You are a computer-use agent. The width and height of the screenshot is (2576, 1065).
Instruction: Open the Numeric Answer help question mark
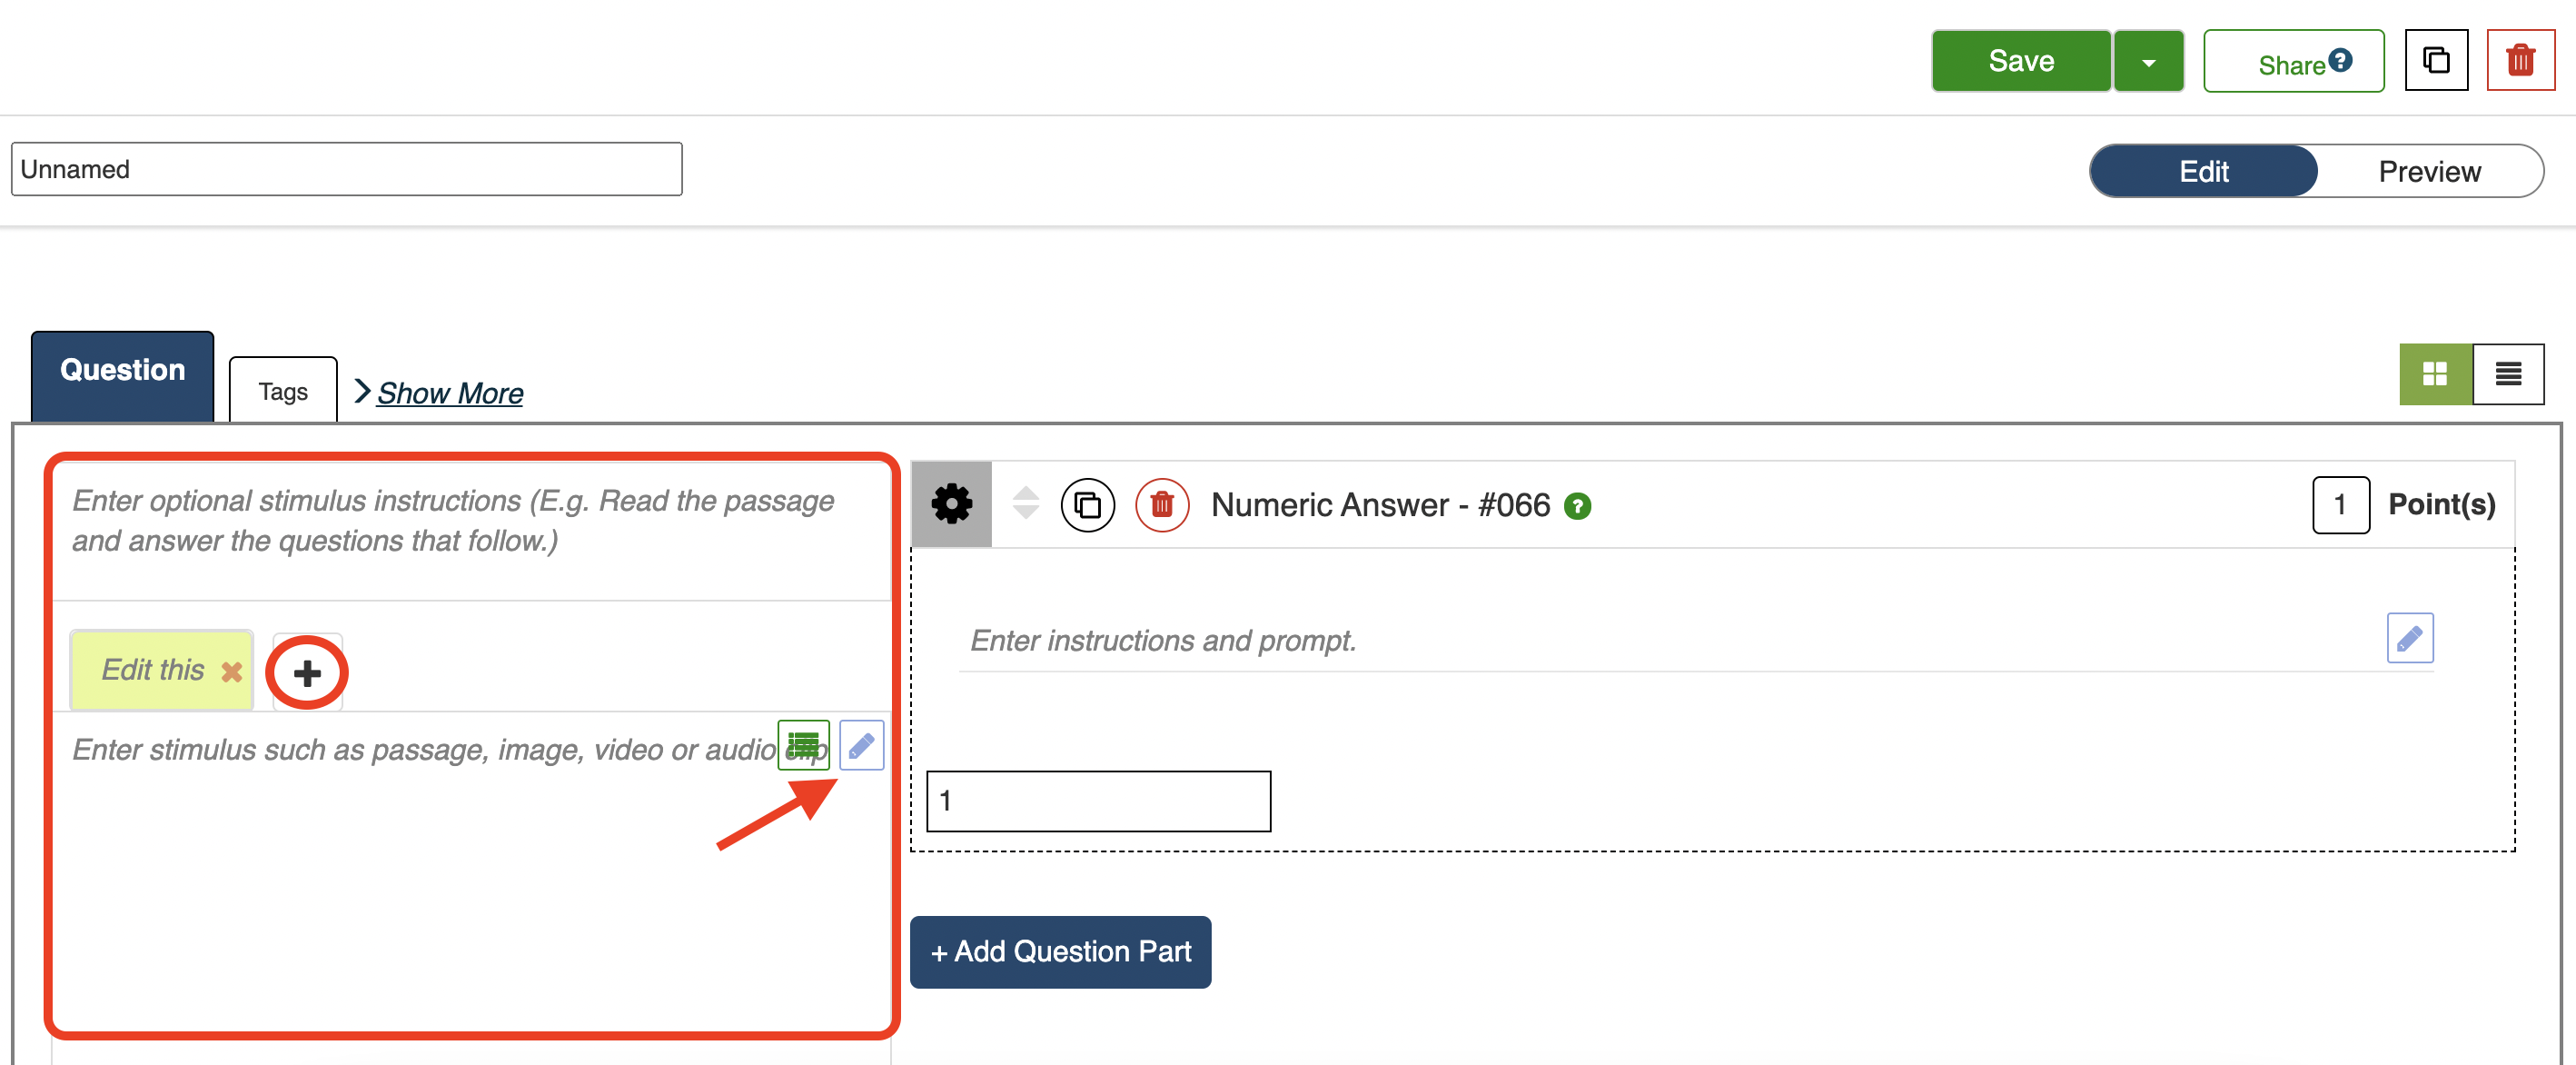[1577, 507]
